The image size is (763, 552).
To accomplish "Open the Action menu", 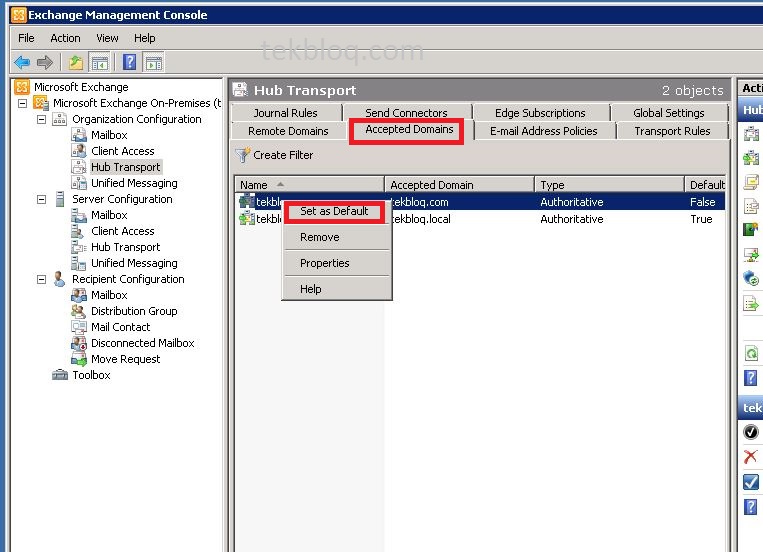I will pyautogui.click(x=65, y=38).
